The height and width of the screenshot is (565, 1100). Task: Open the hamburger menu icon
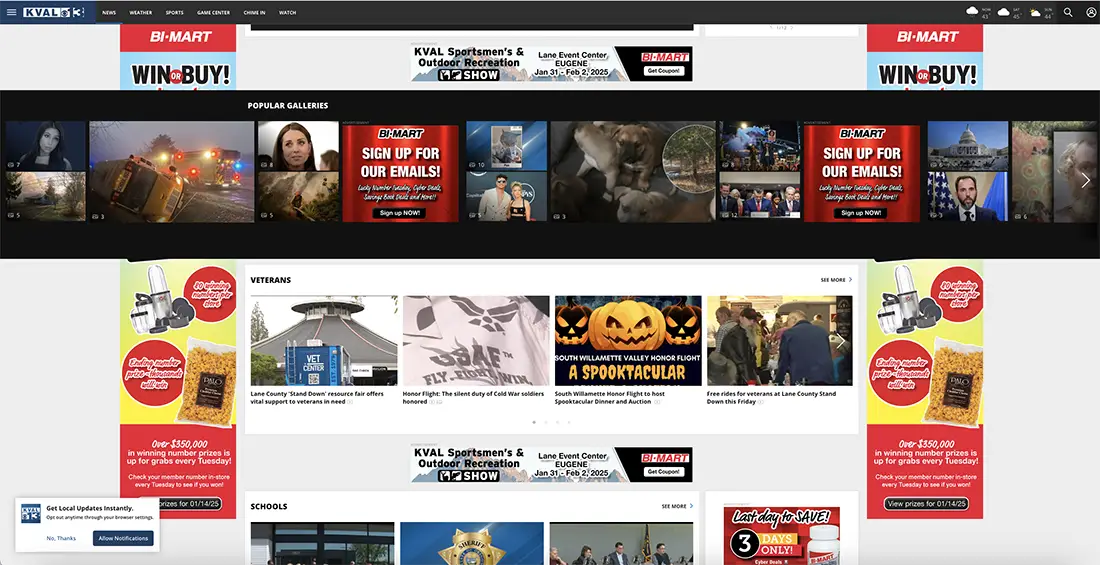[11, 12]
